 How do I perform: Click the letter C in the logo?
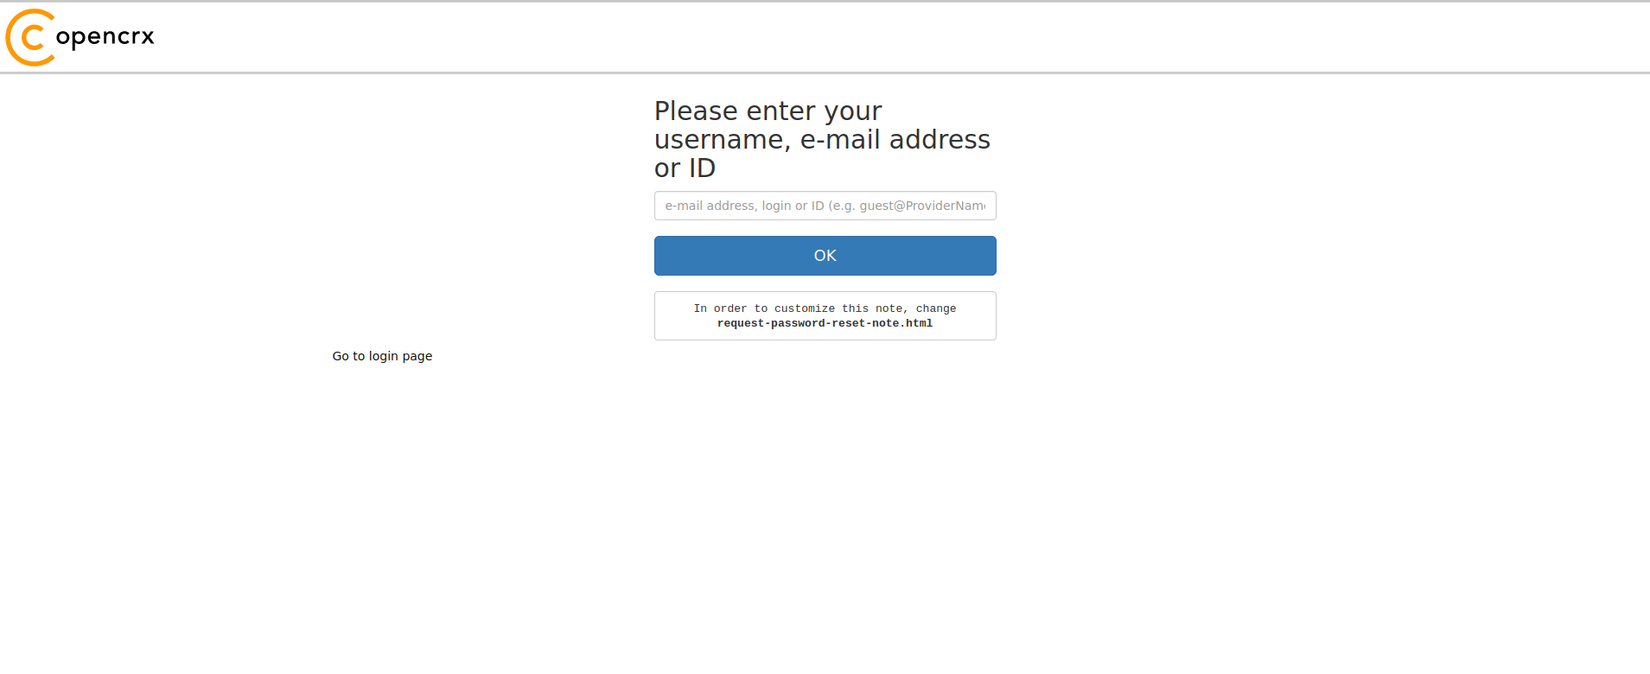[30, 37]
